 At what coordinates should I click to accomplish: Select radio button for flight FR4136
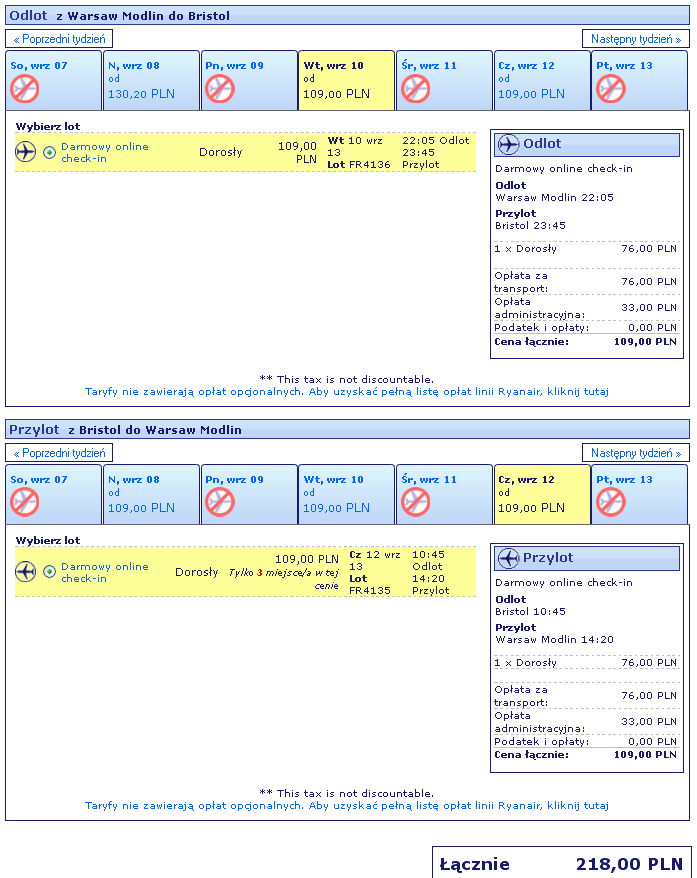(50, 152)
